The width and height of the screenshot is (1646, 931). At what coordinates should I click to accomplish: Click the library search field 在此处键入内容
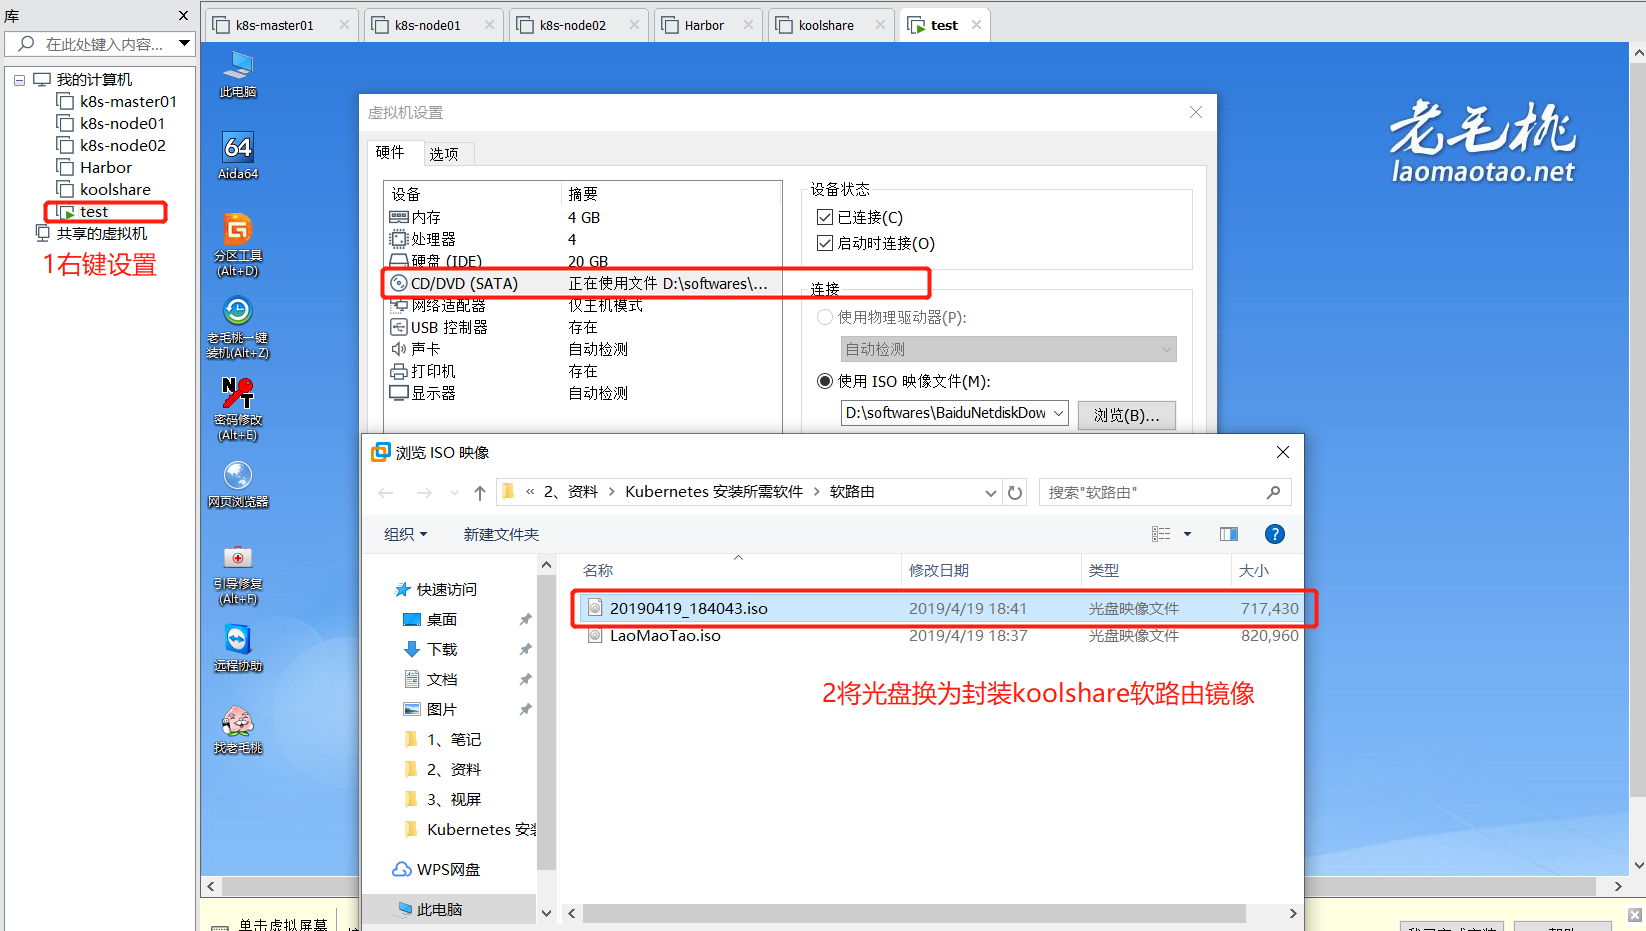coord(100,44)
